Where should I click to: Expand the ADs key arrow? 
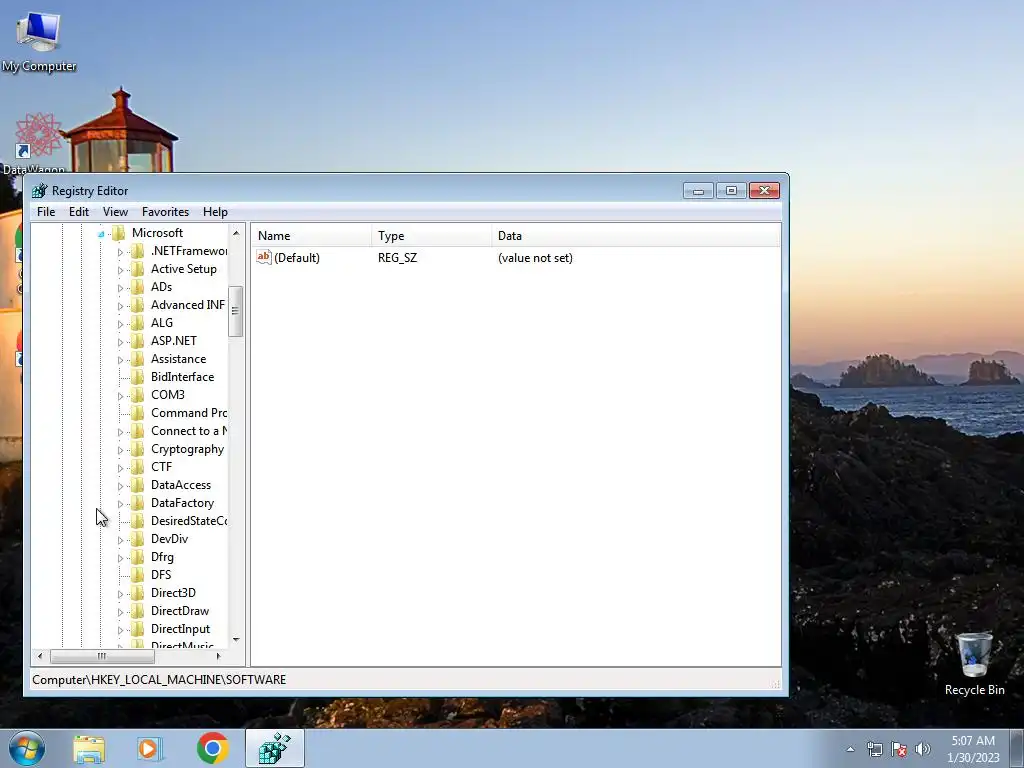[x=120, y=287]
